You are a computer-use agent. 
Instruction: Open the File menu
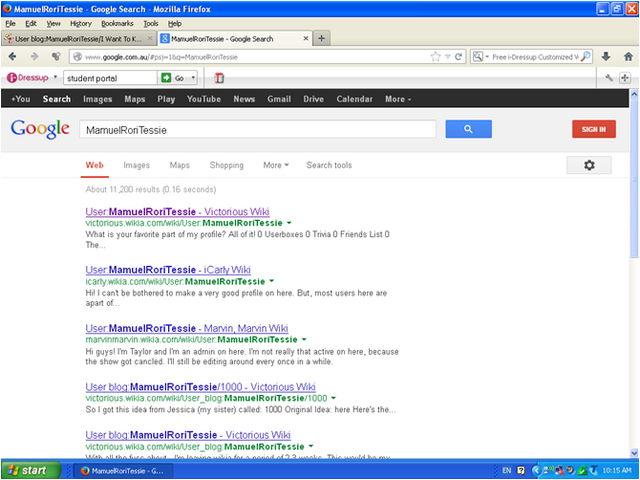(x=10, y=24)
